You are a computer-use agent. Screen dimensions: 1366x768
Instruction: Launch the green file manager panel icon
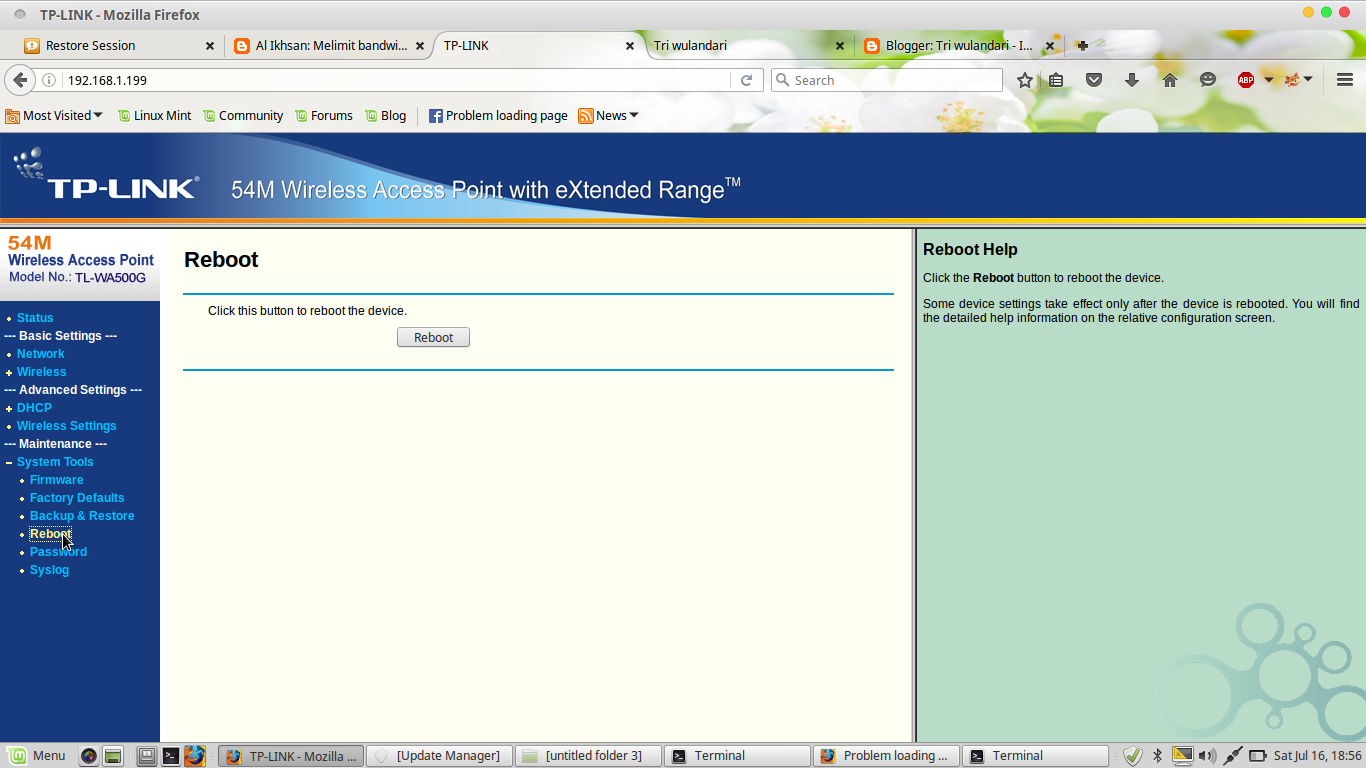pyautogui.click(x=113, y=756)
